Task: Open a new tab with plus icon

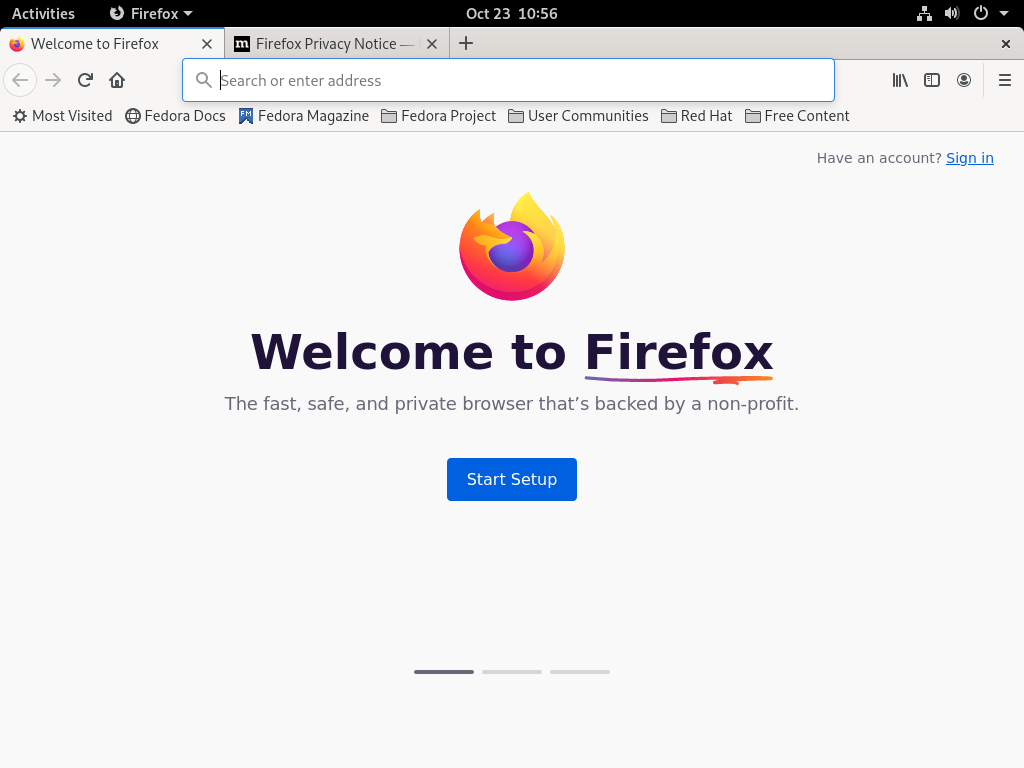Action: point(466,44)
